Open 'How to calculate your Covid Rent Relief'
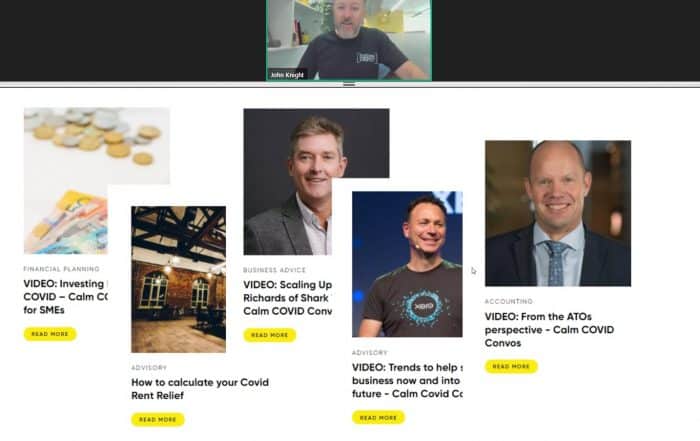 click(200, 389)
